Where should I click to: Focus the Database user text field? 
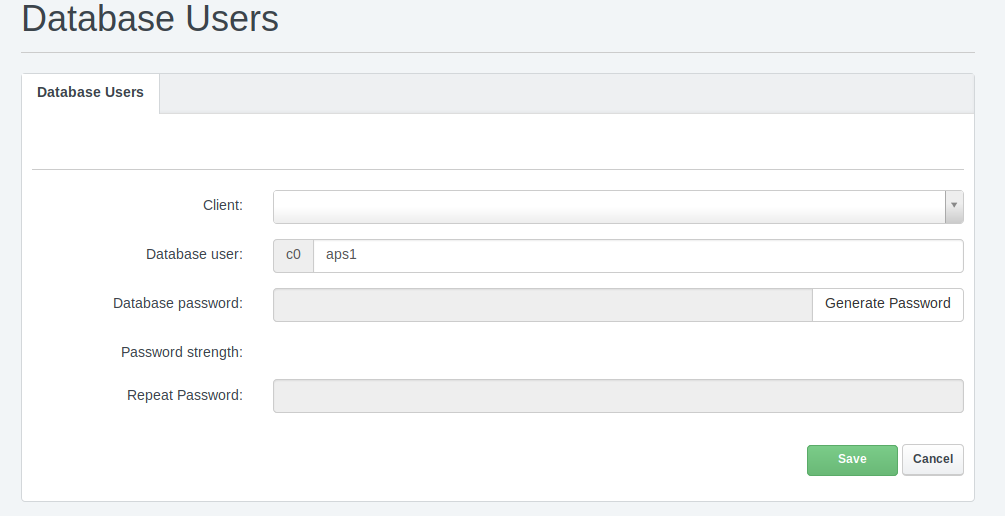[638, 255]
